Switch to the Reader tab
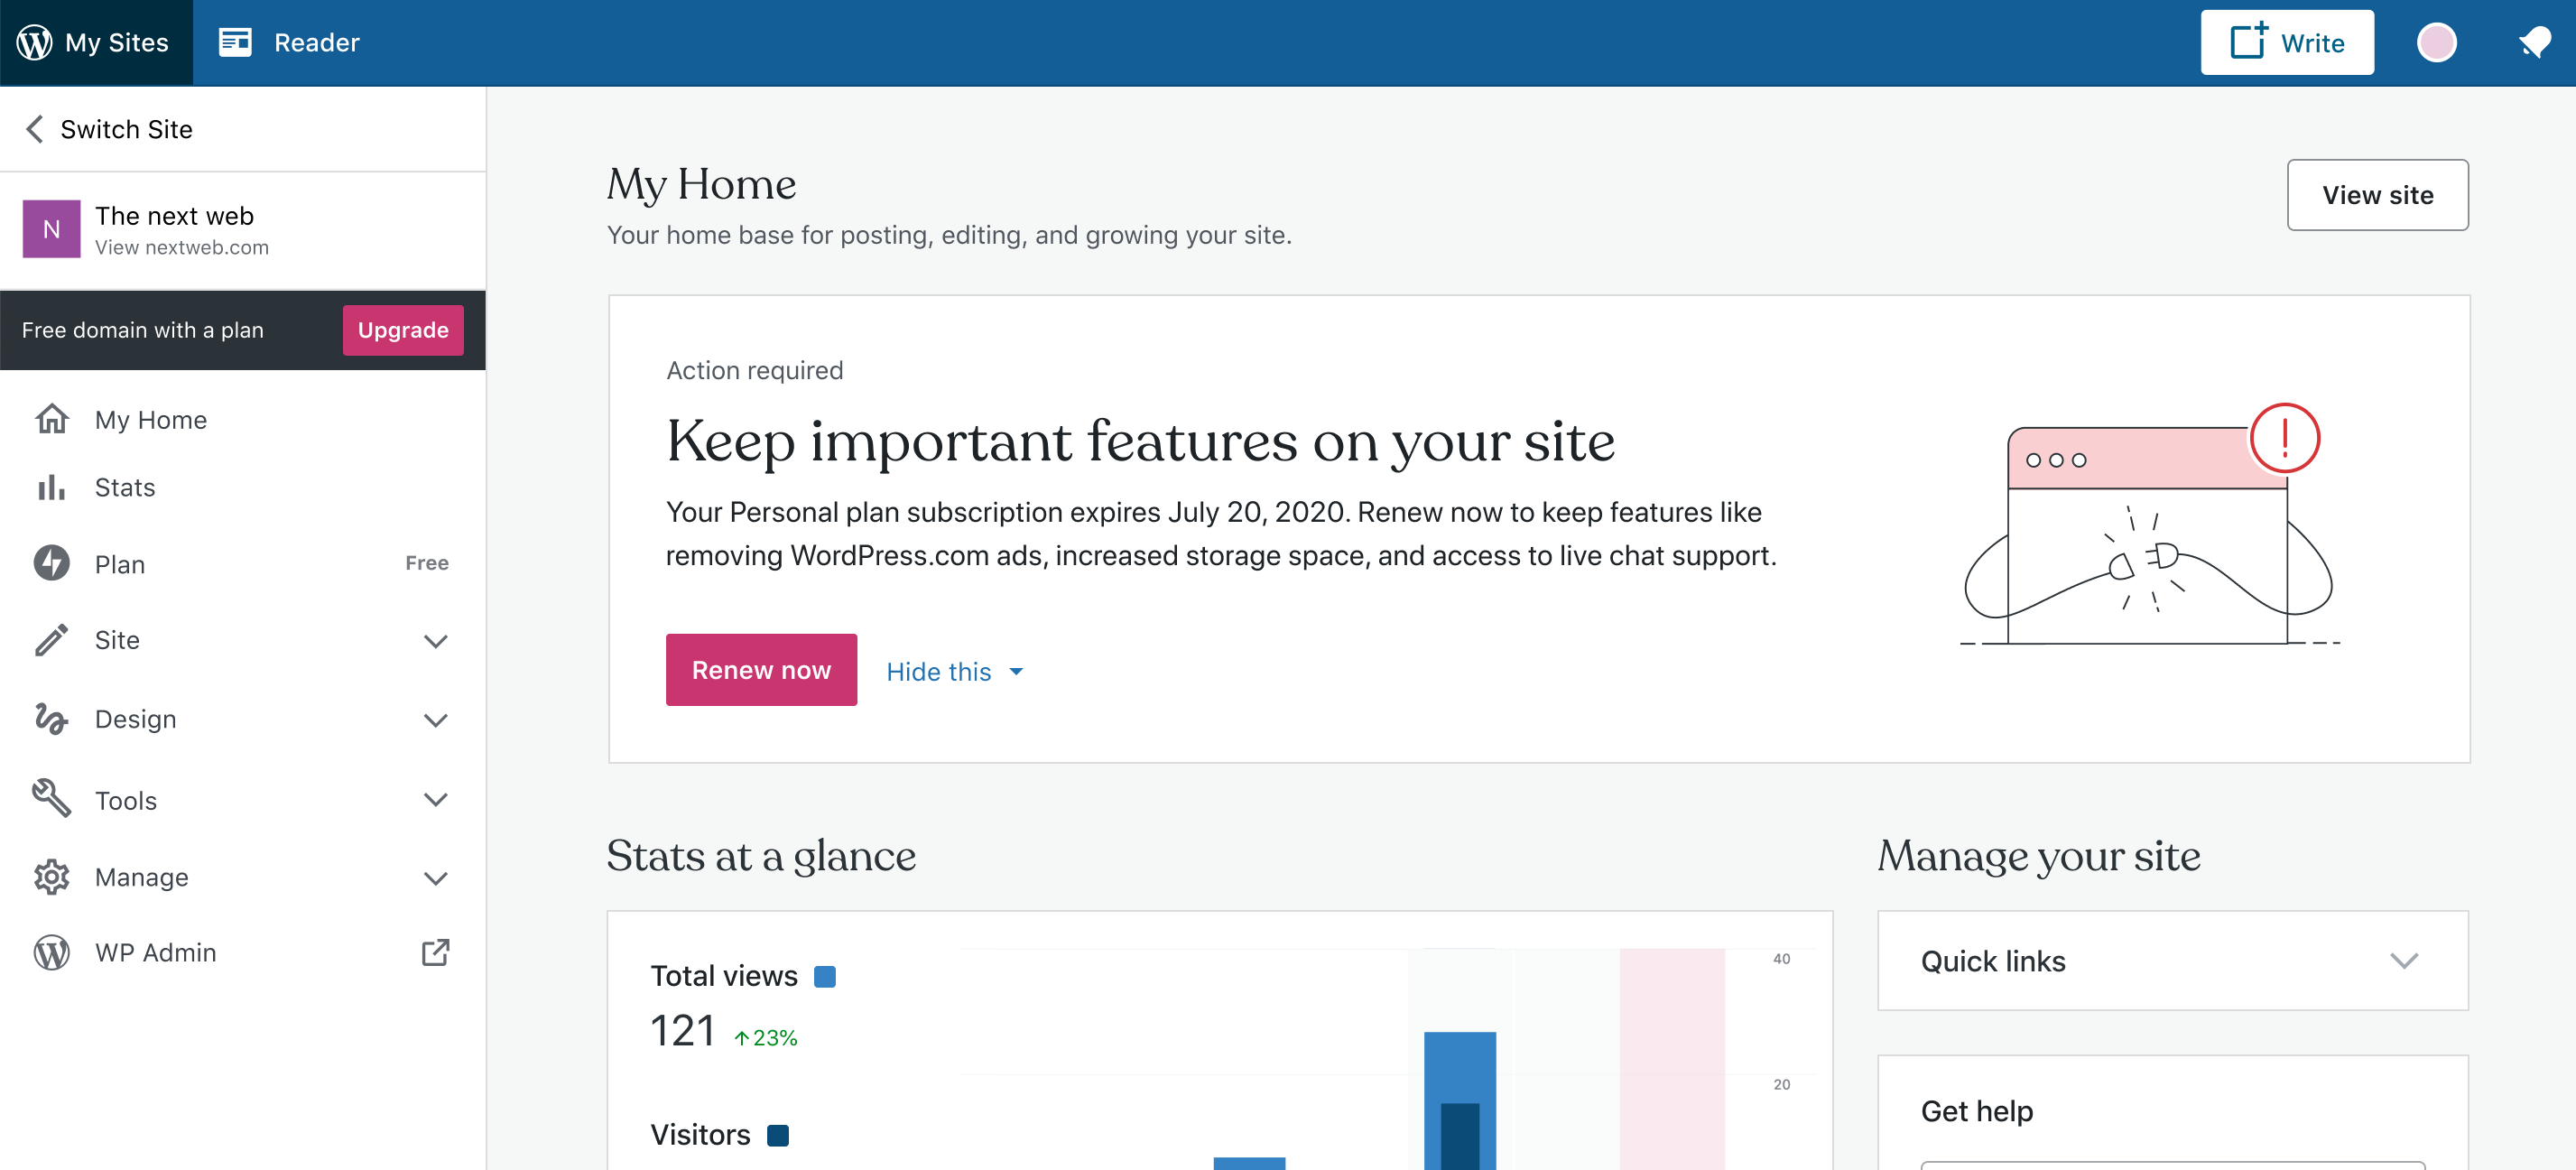Image resolution: width=2576 pixels, height=1170 pixels. 289,42
